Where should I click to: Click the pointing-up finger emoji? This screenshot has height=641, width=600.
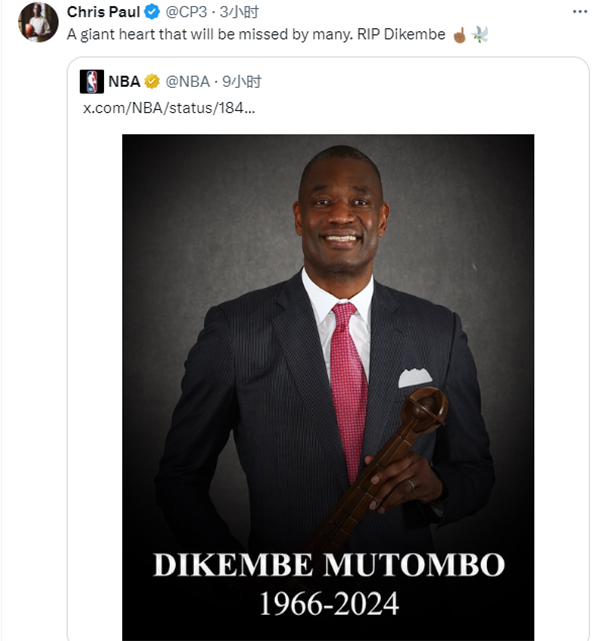coord(460,35)
